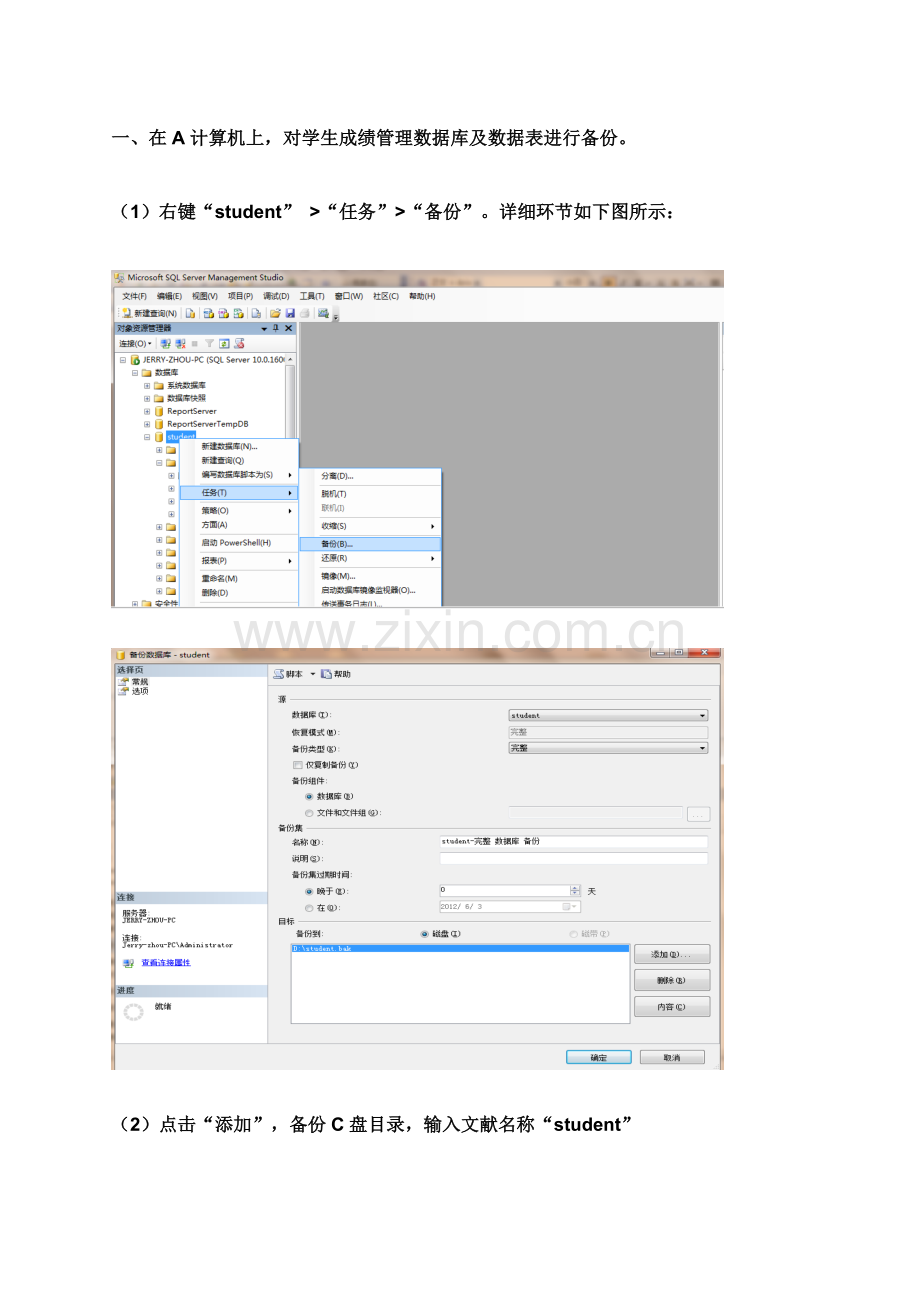Open the 社区(C) menu
The image size is (920, 1302).
386,296
